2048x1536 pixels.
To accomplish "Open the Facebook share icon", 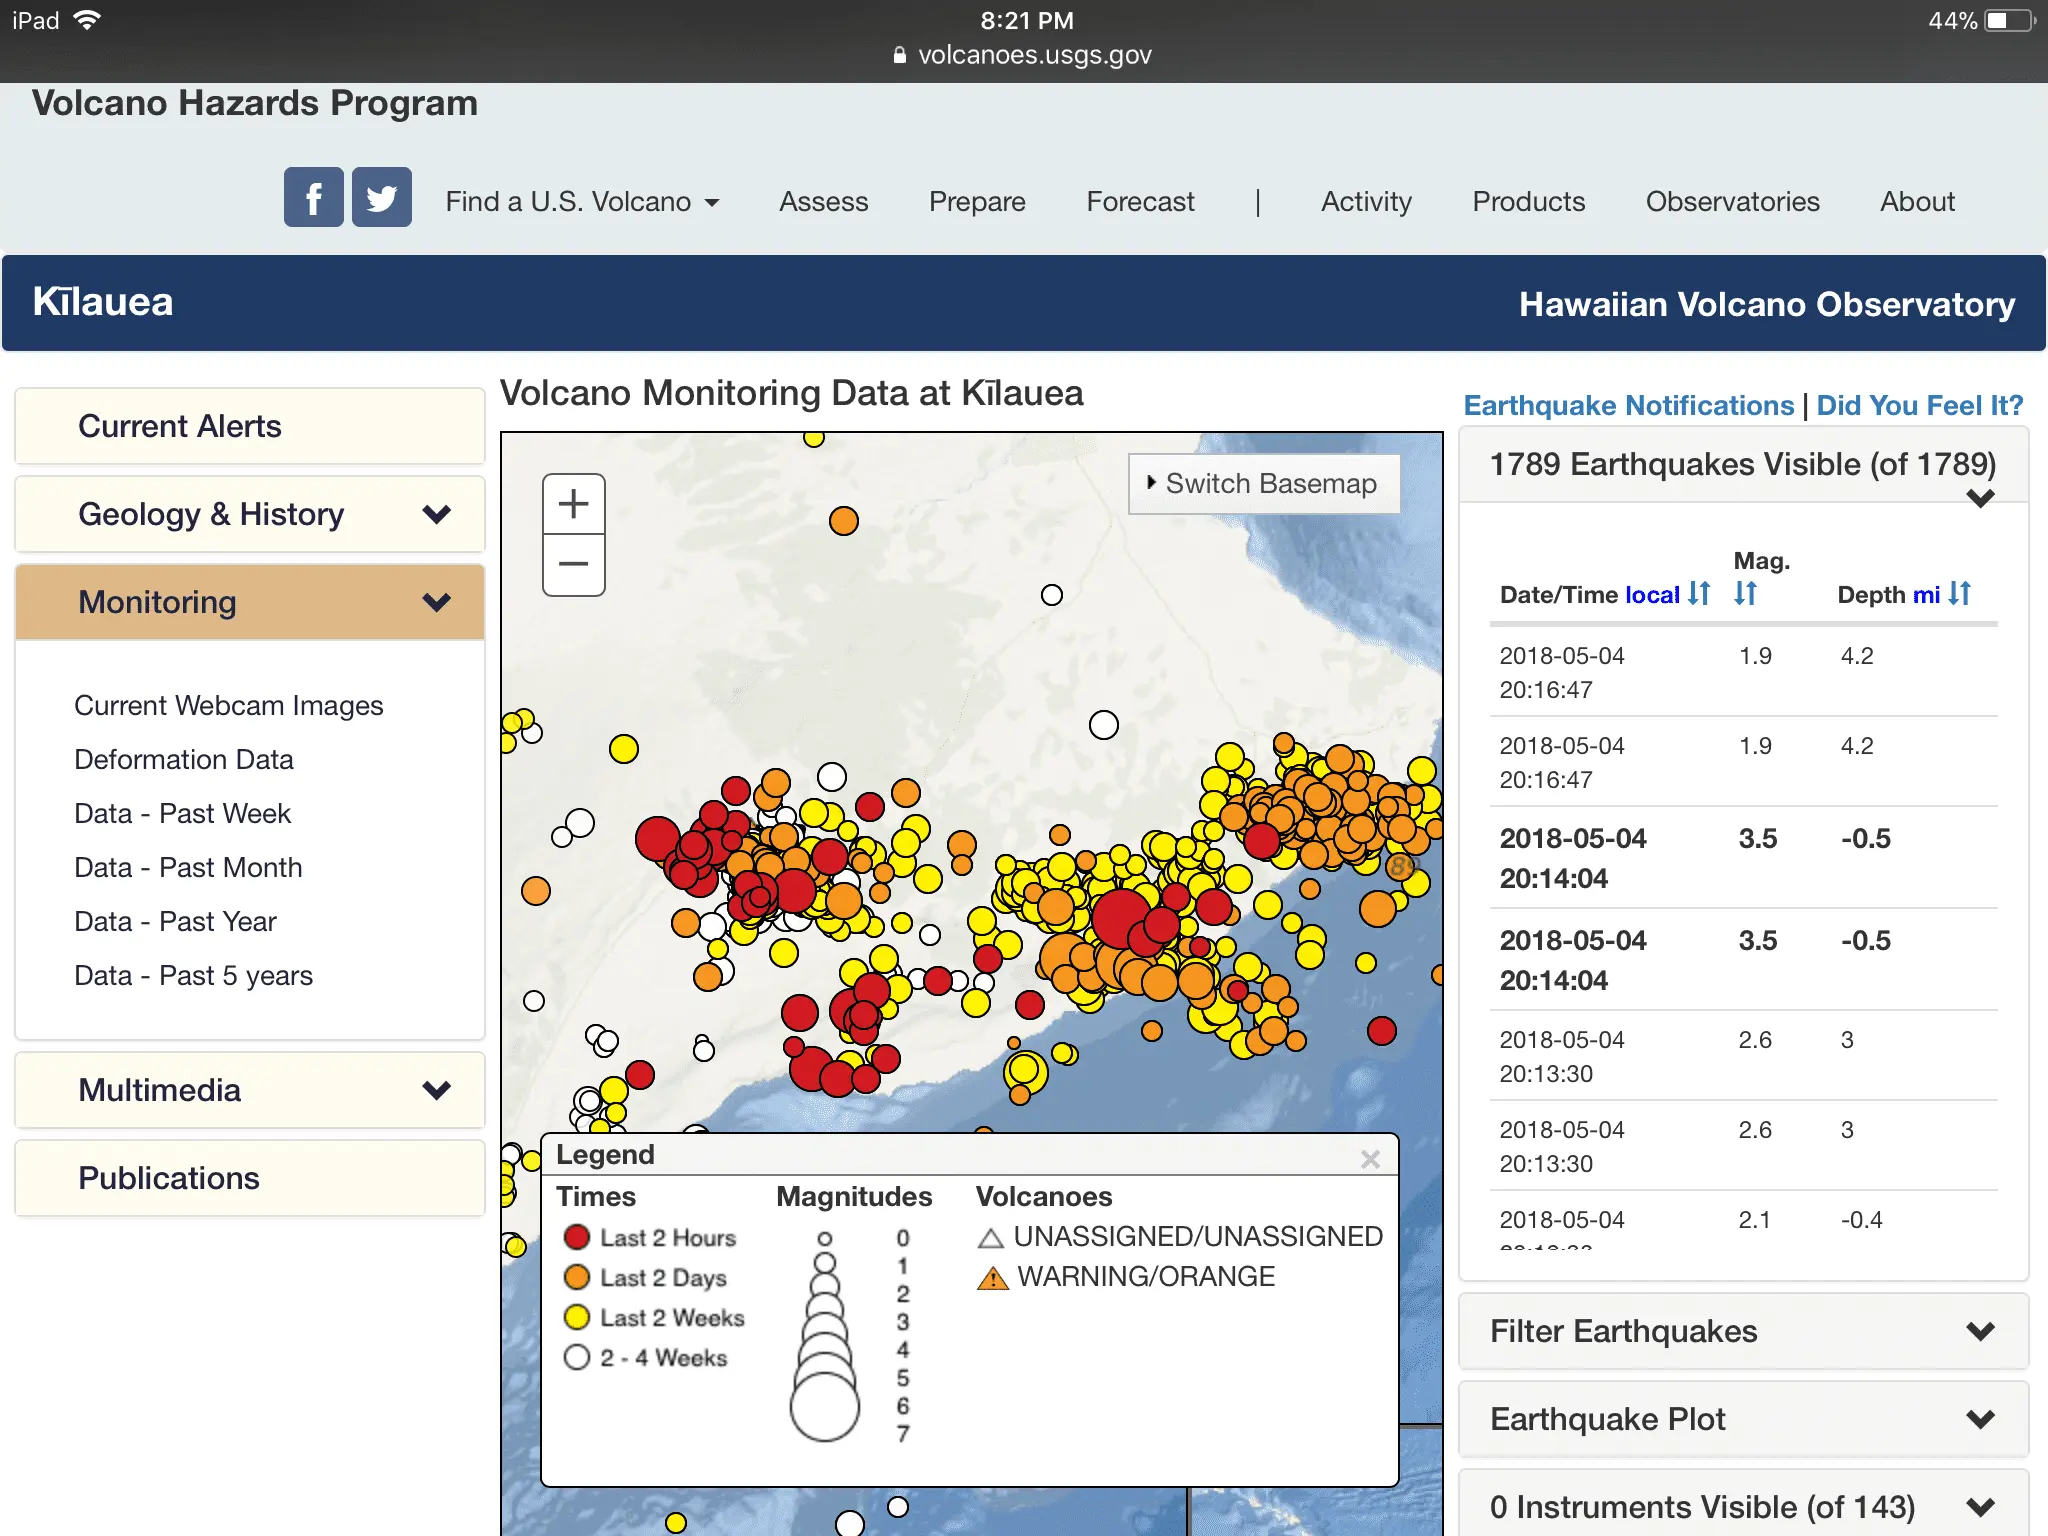I will pyautogui.click(x=313, y=198).
